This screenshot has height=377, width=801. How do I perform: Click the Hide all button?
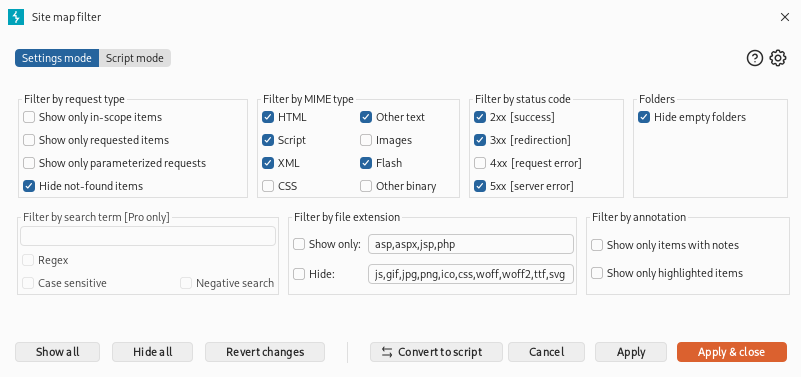coord(152,352)
